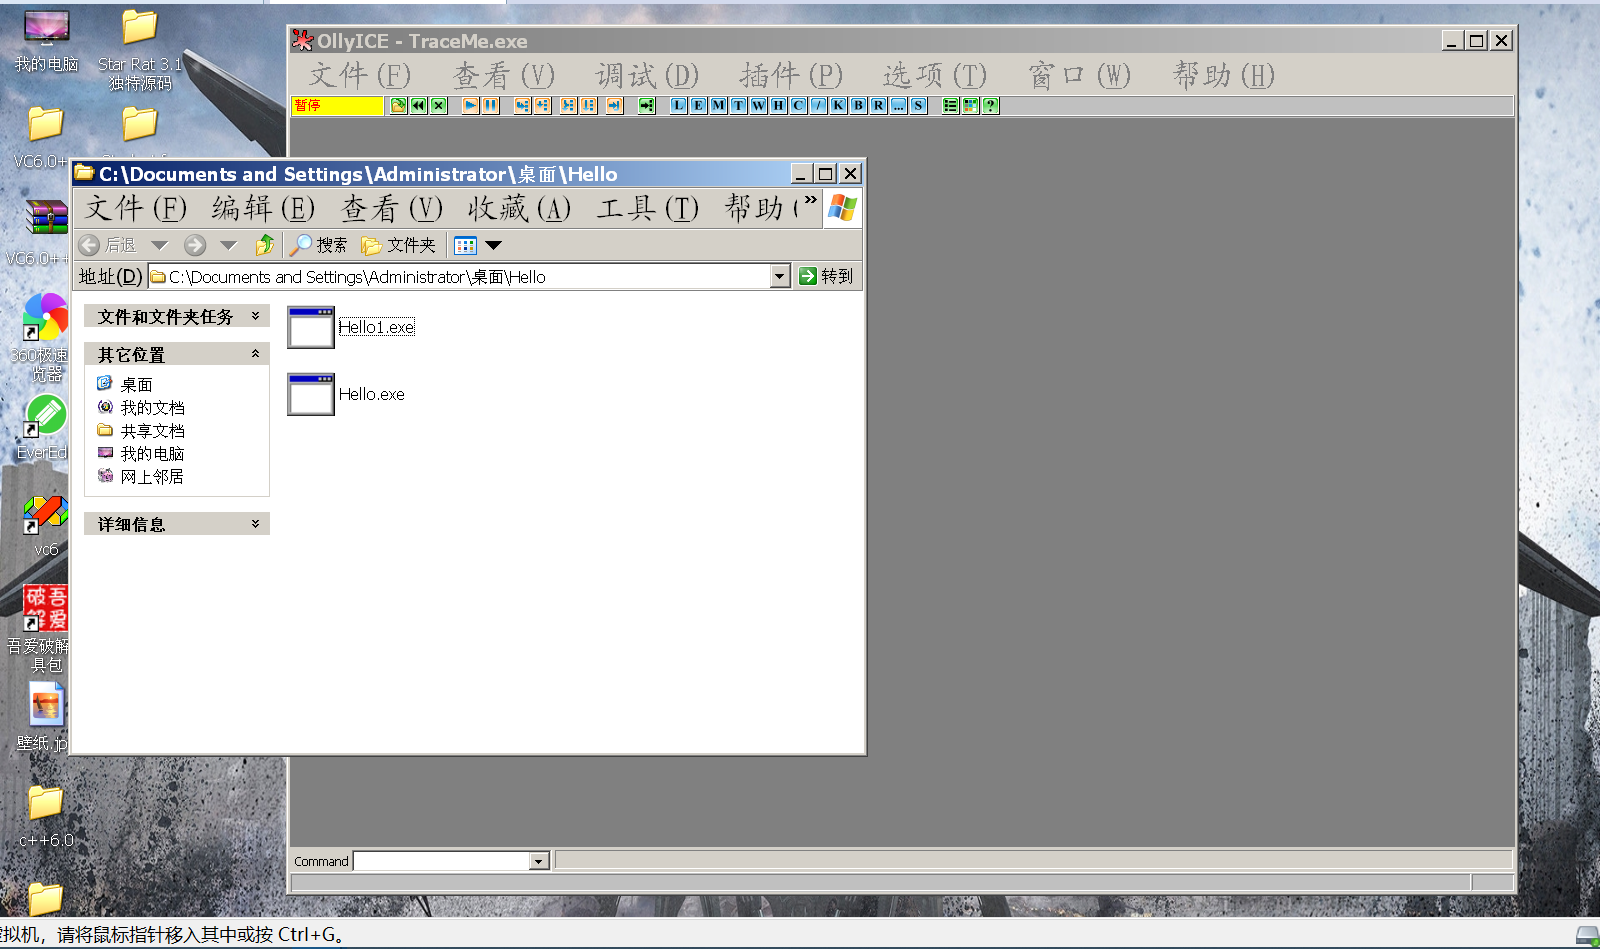Viewport: 1600px width, 949px height.
Task: Open Patches window via slash button
Action: pos(818,105)
